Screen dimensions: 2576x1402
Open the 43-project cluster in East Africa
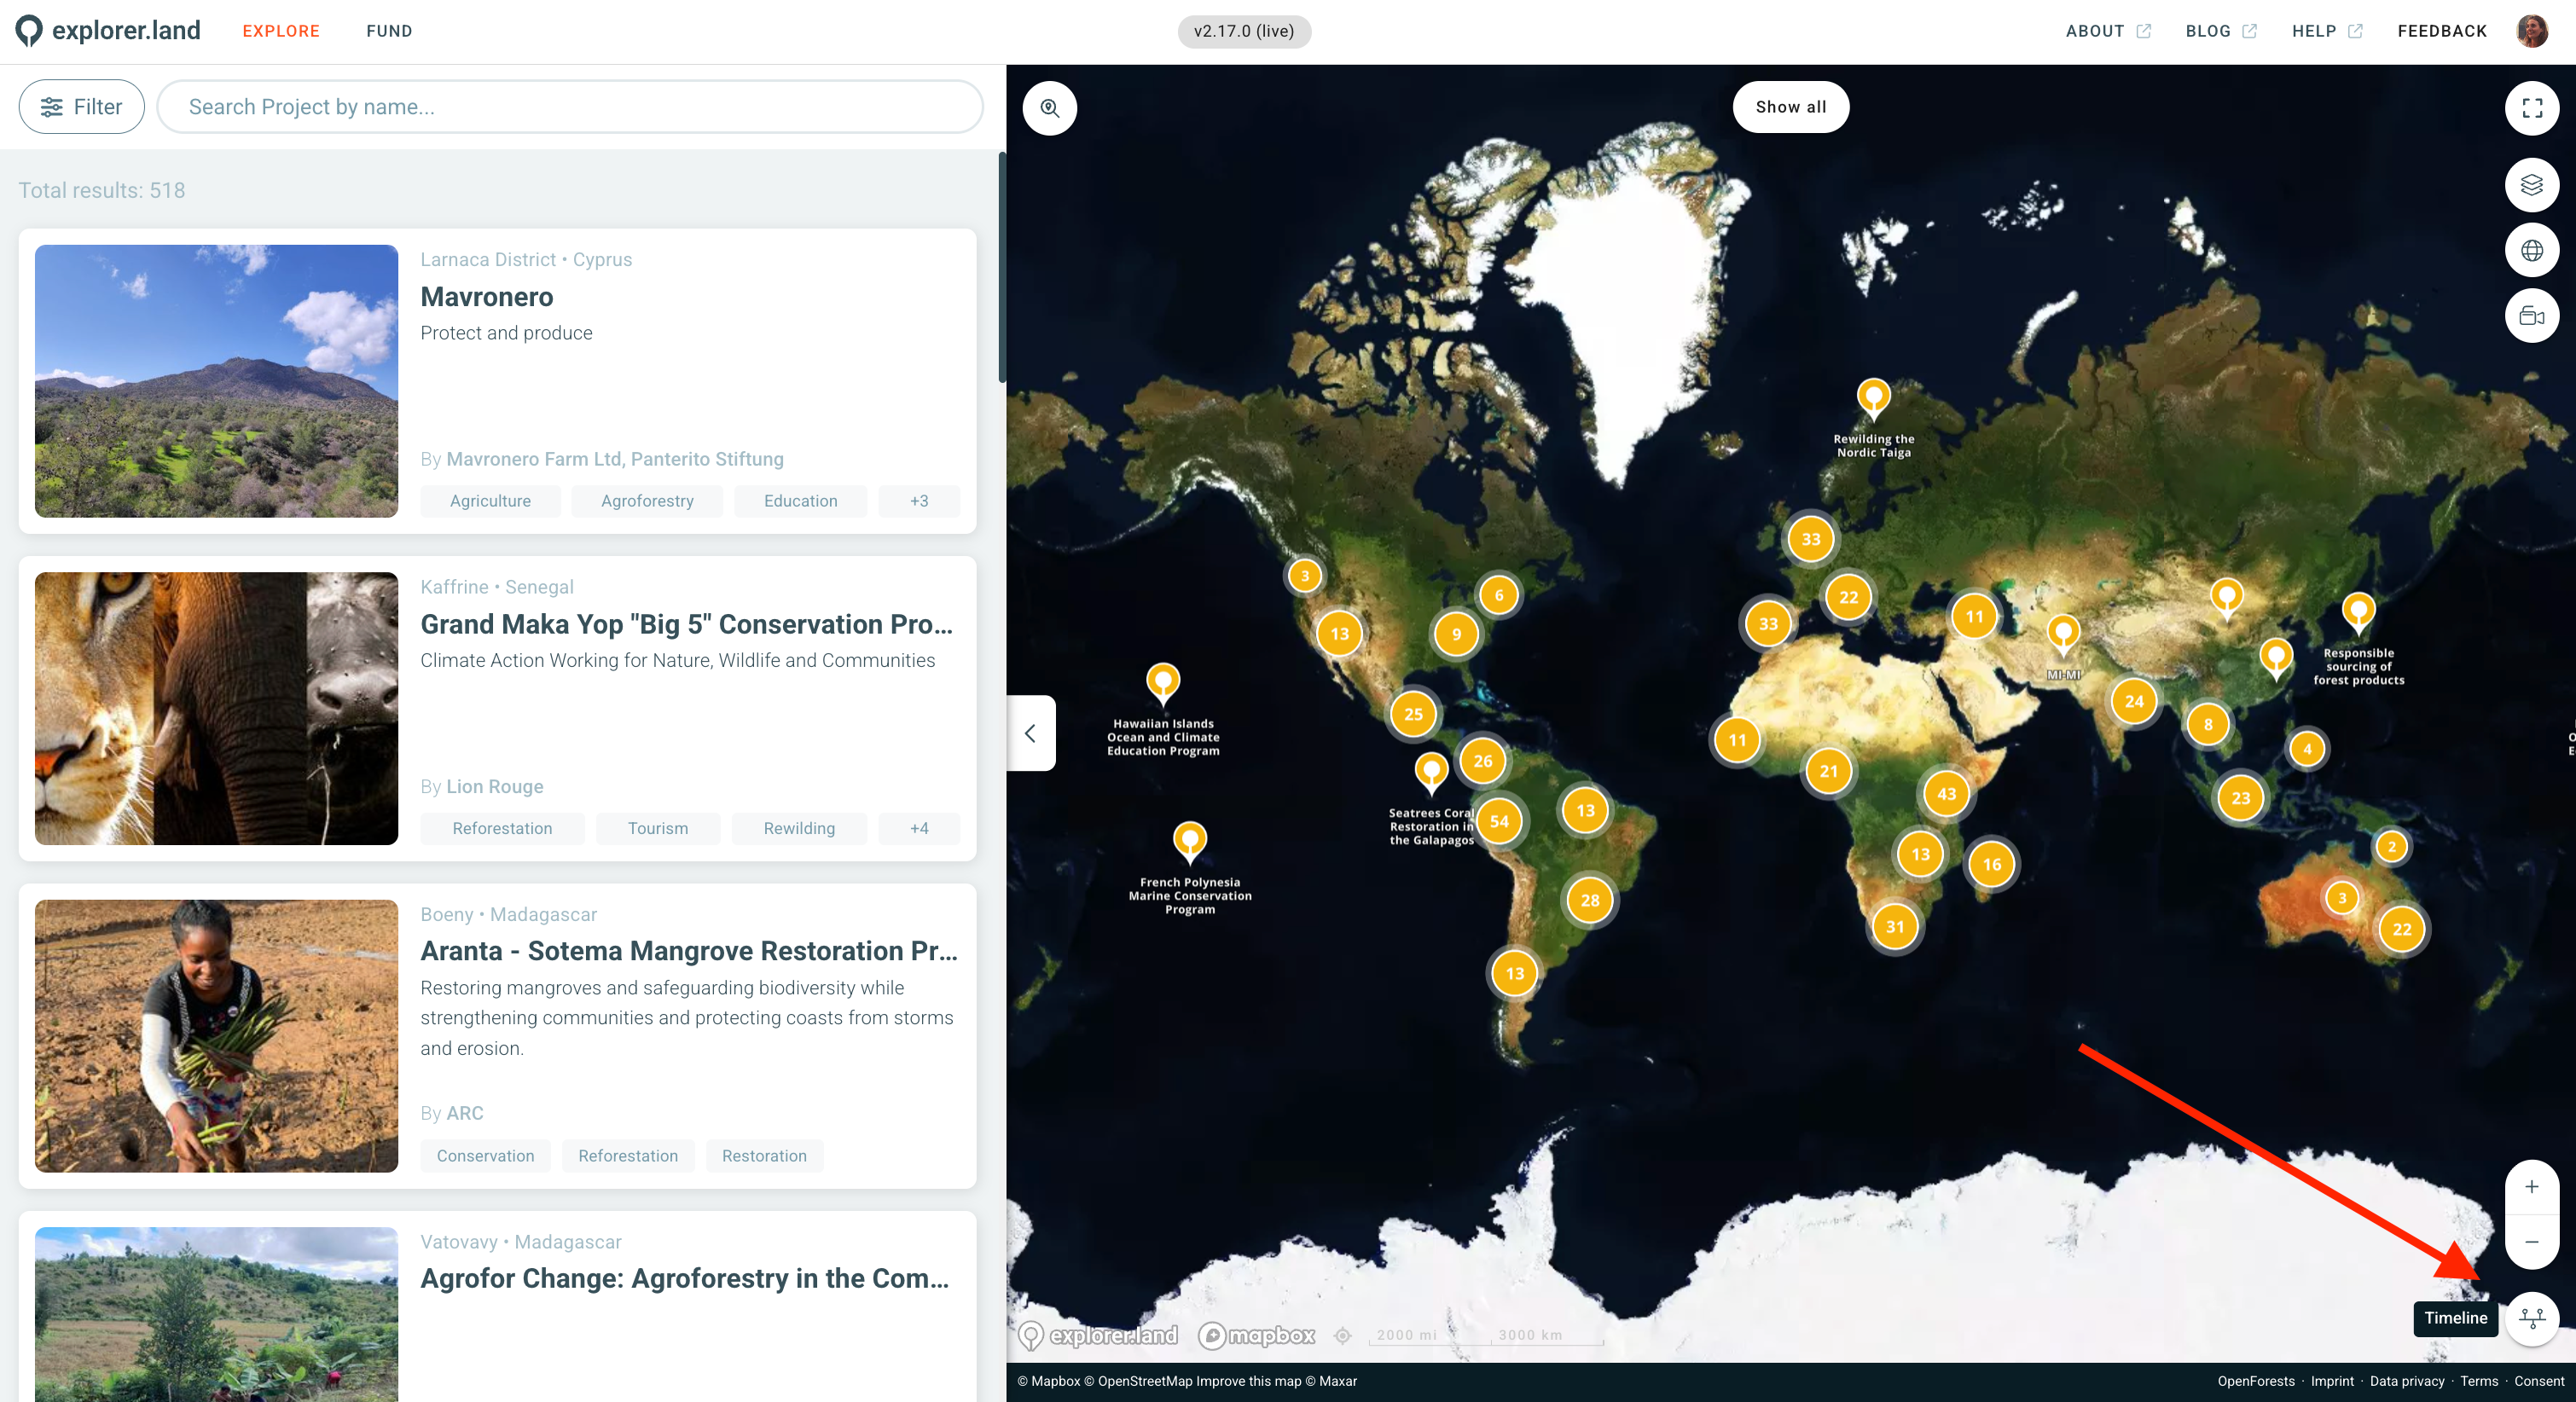pos(1946,794)
